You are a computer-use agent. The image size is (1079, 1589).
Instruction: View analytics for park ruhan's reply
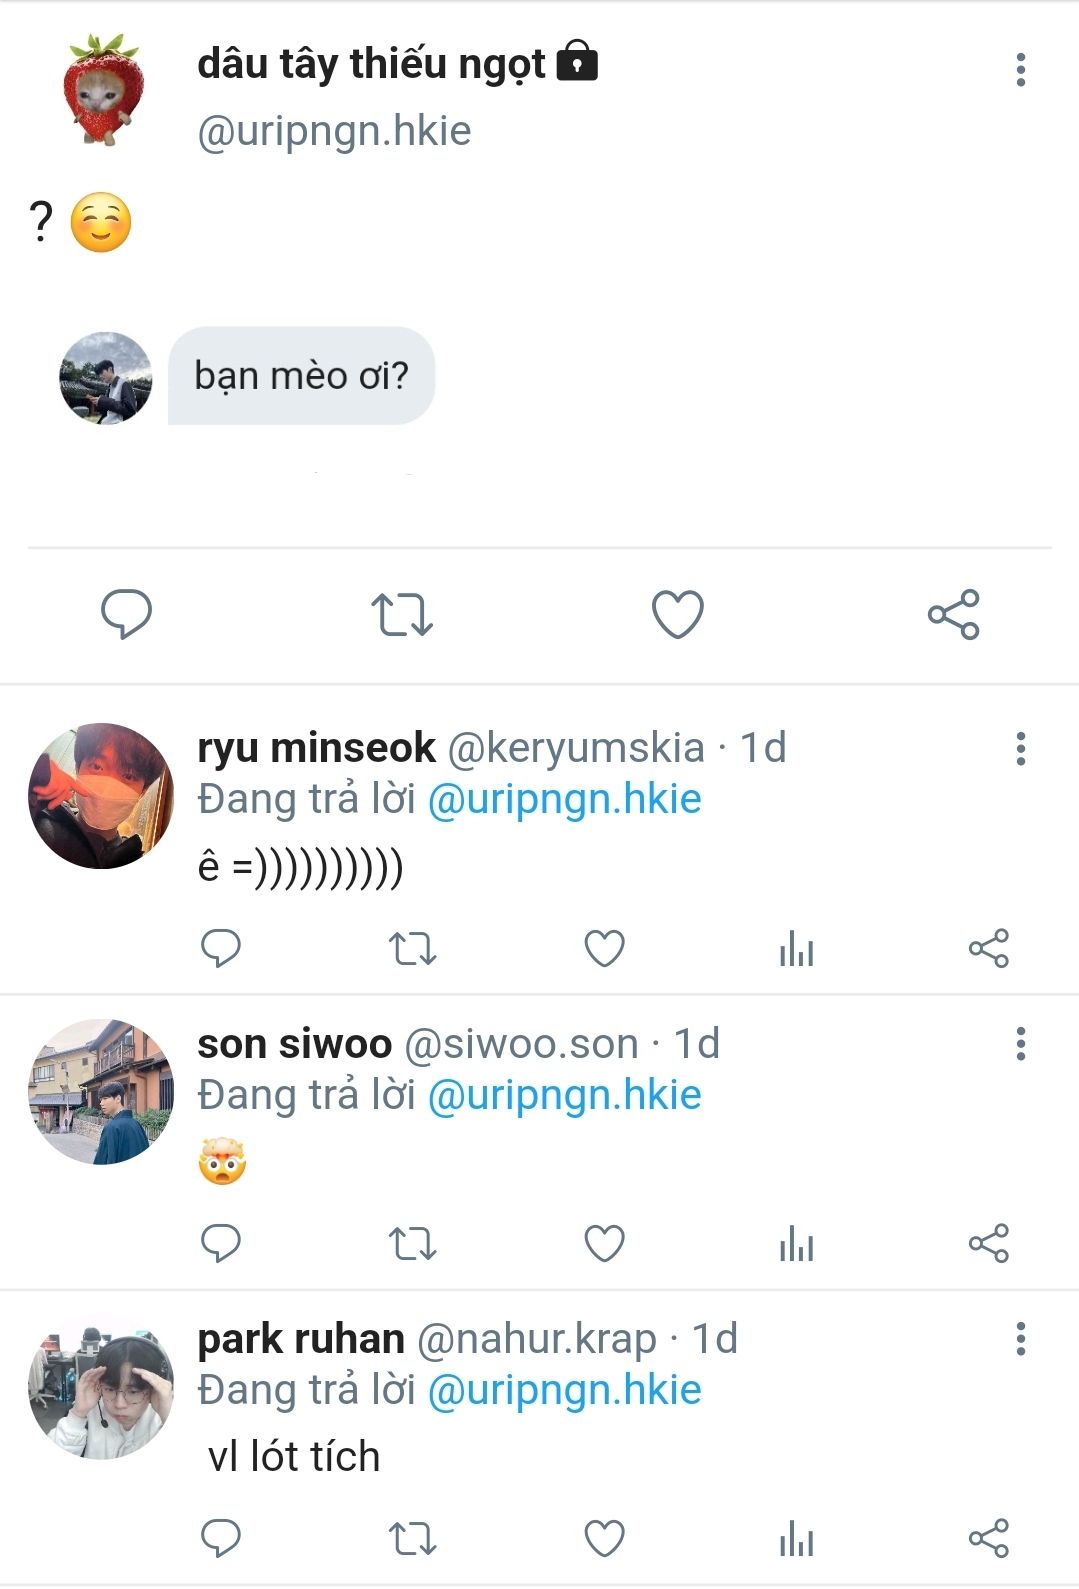[796, 1538]
